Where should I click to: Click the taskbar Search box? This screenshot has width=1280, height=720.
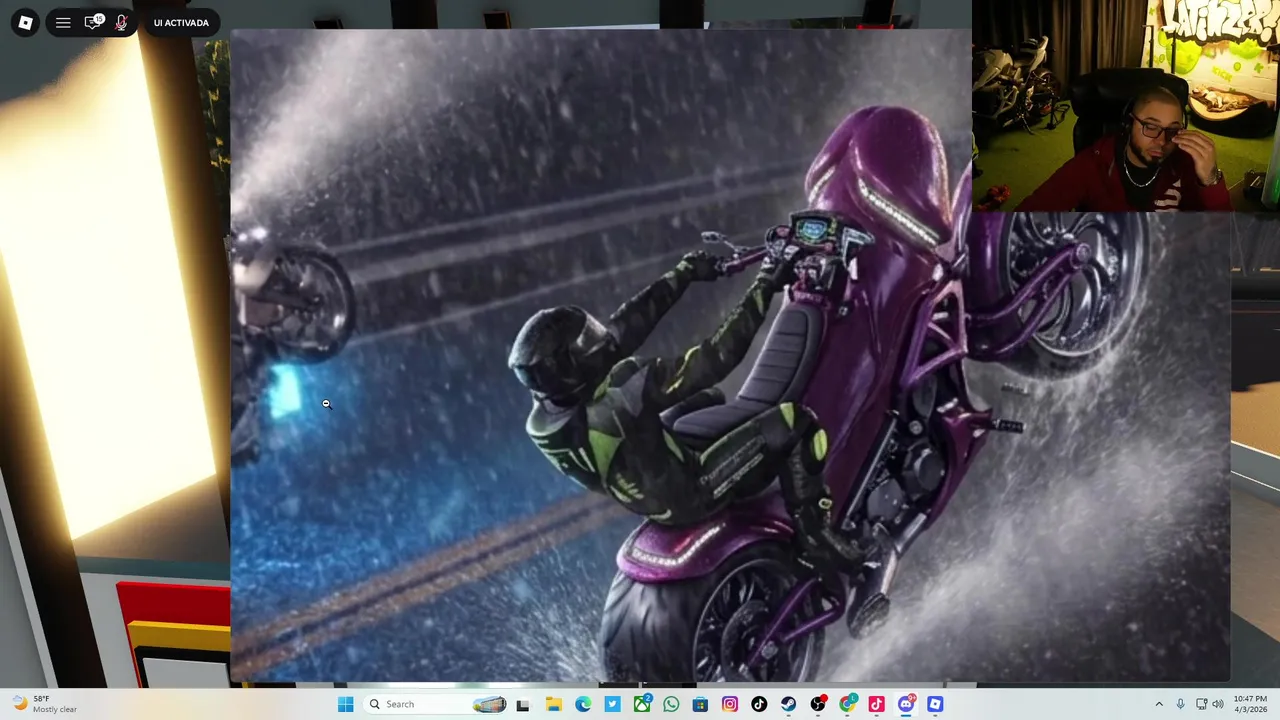pos(436,704)
